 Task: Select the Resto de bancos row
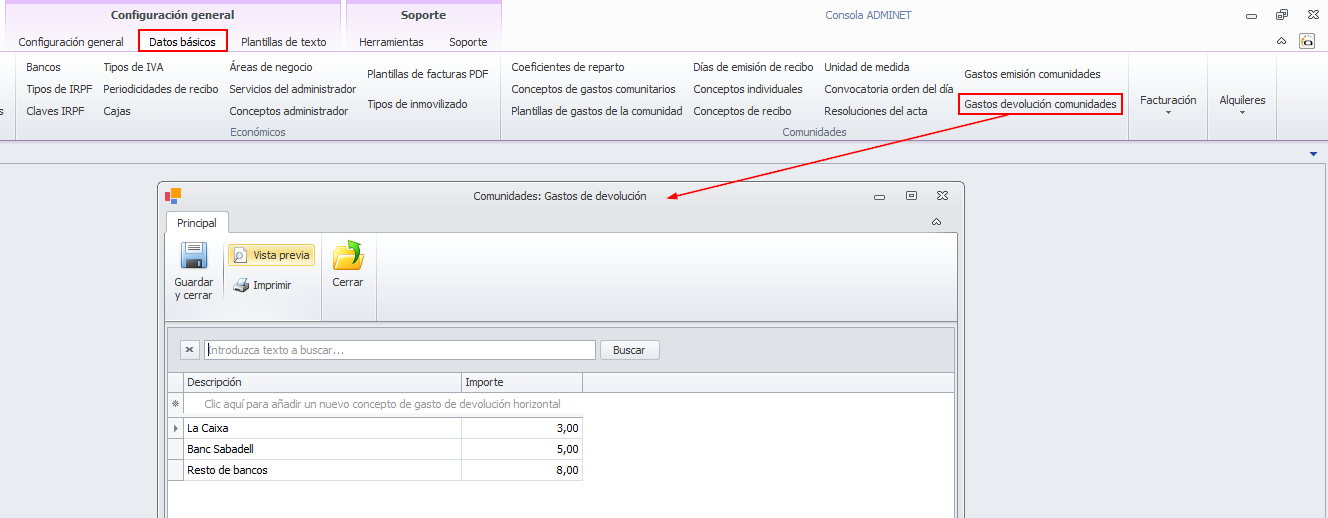[x=375, y=470]
